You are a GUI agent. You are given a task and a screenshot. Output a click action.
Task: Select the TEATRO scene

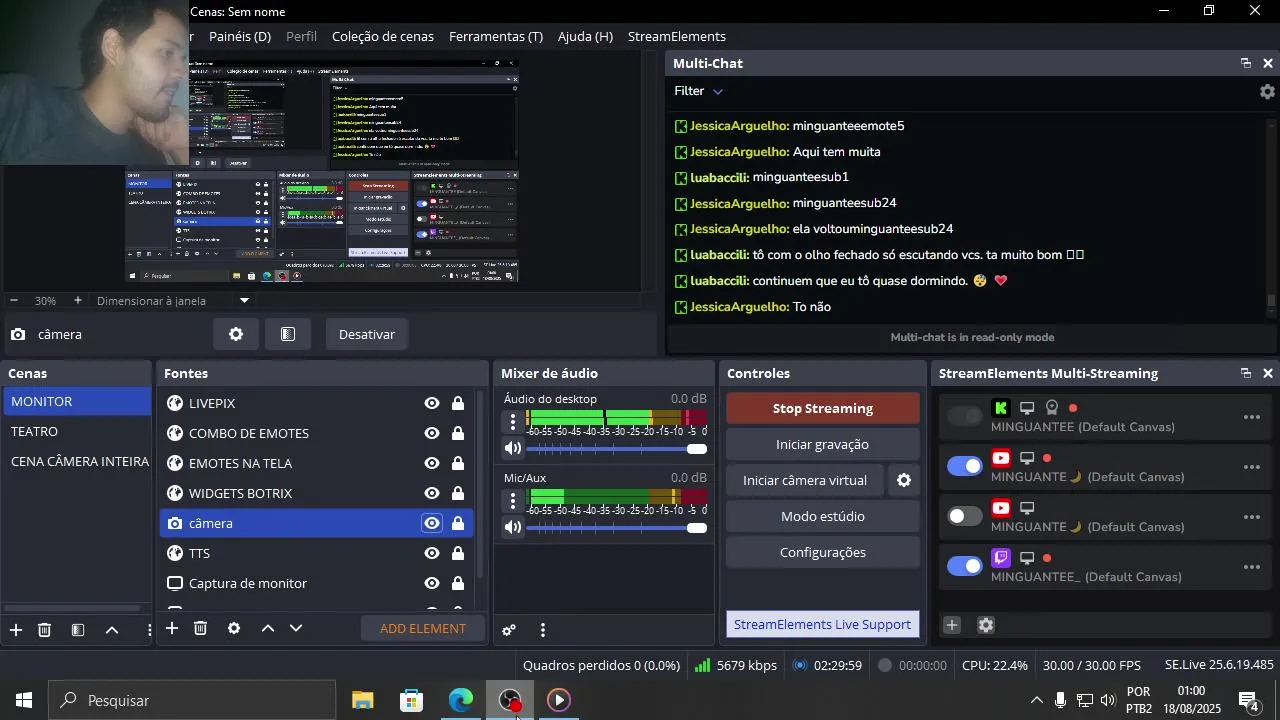(76, 431)
